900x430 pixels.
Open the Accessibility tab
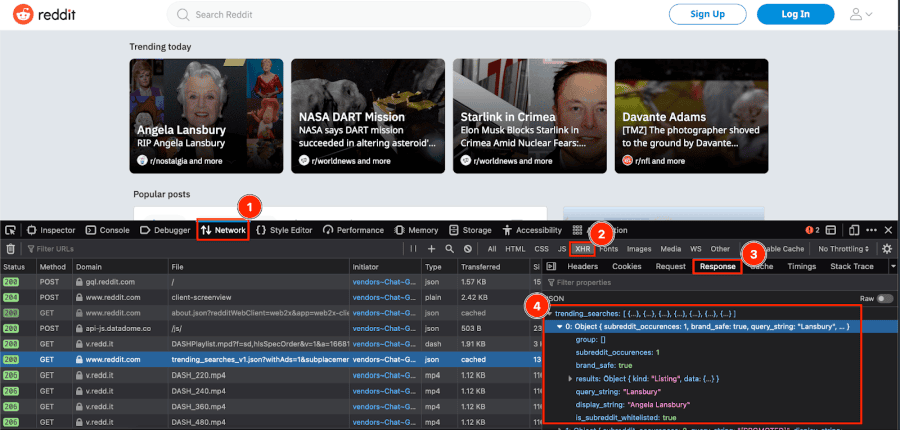click(532, 230)
